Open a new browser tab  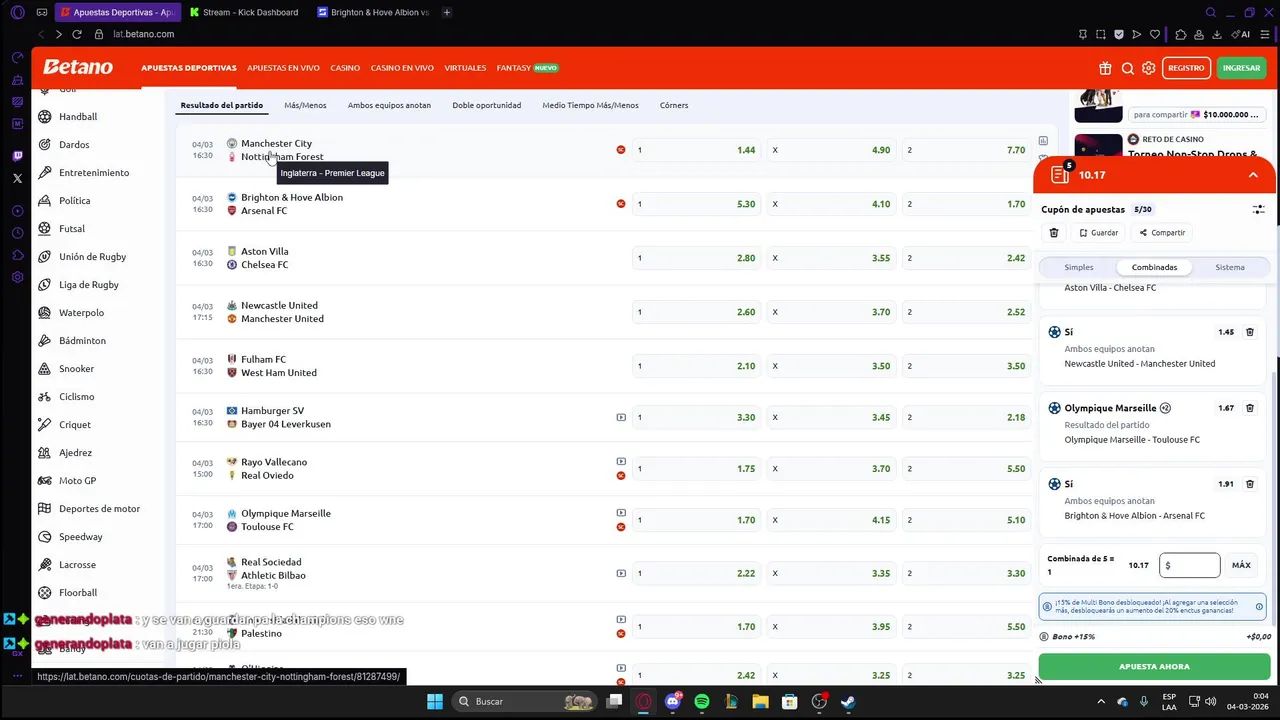point(447,12)
